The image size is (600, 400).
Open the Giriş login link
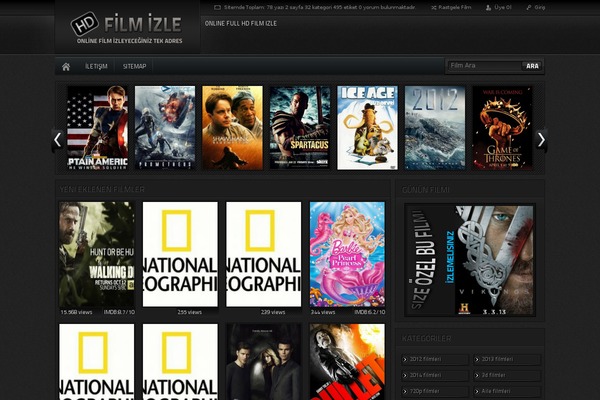click(x=536, y=7)
